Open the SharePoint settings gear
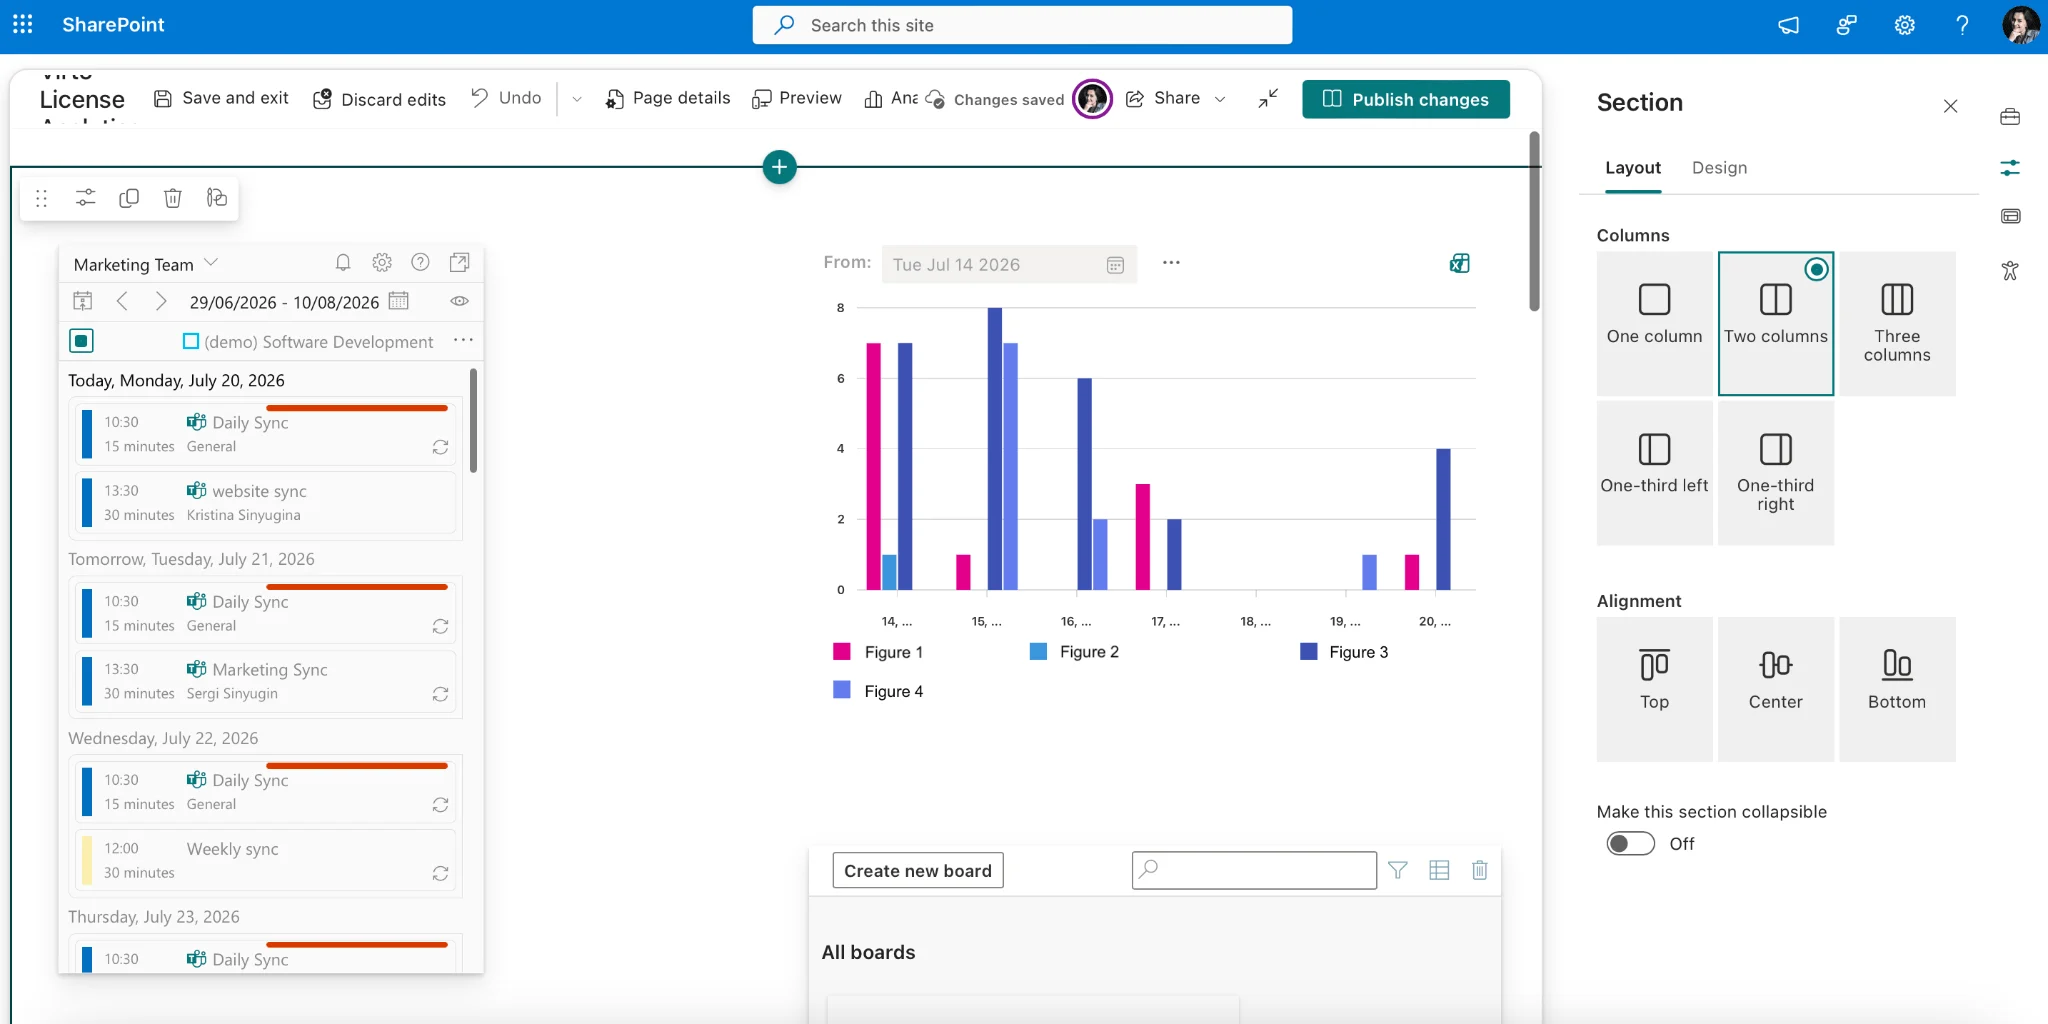This screenshot has width=2048, height=1024. pyautogui.click(x=1904, y=25)
